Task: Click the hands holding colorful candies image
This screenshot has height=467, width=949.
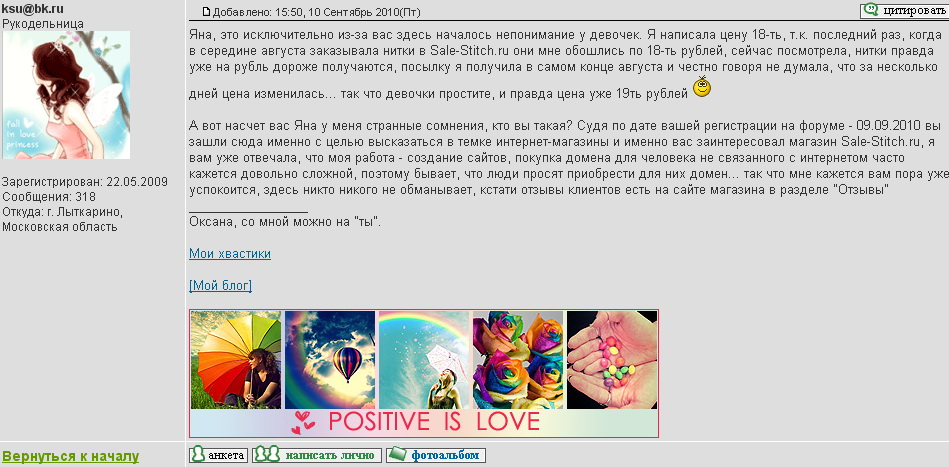Action: point(611,360)
